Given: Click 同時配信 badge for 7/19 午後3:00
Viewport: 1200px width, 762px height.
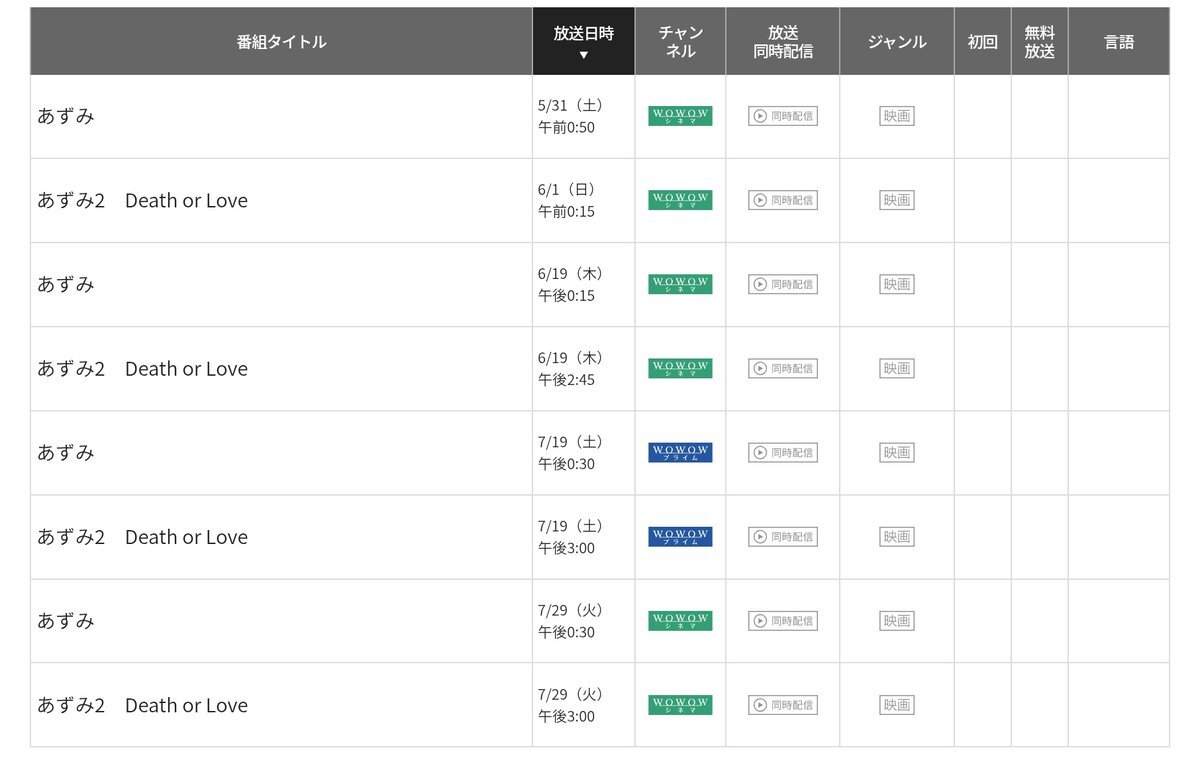Looking at the screenshot, I should 783,537.
